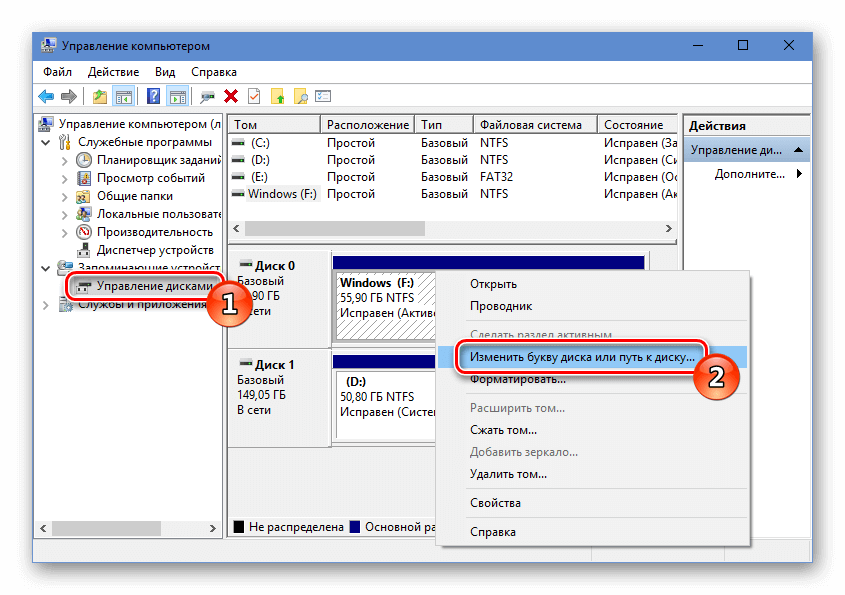Click the Планировщик заданий clock icon

(85, 160)
